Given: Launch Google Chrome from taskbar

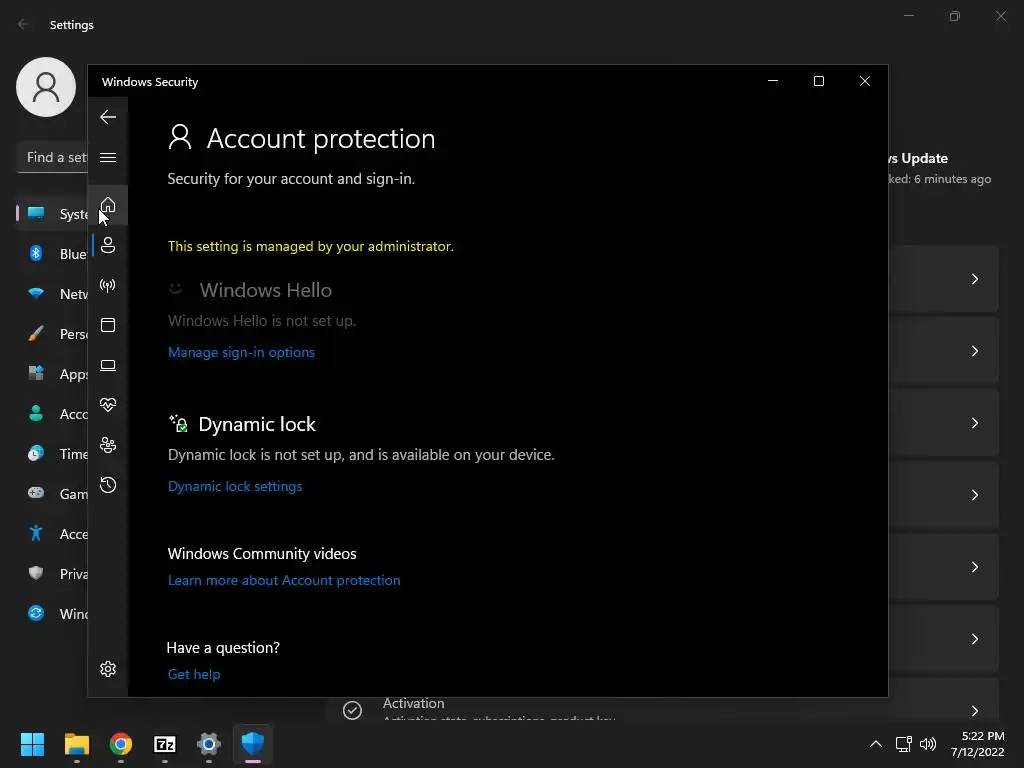Looking at the screenshot, I should click(x=121, y=744).
